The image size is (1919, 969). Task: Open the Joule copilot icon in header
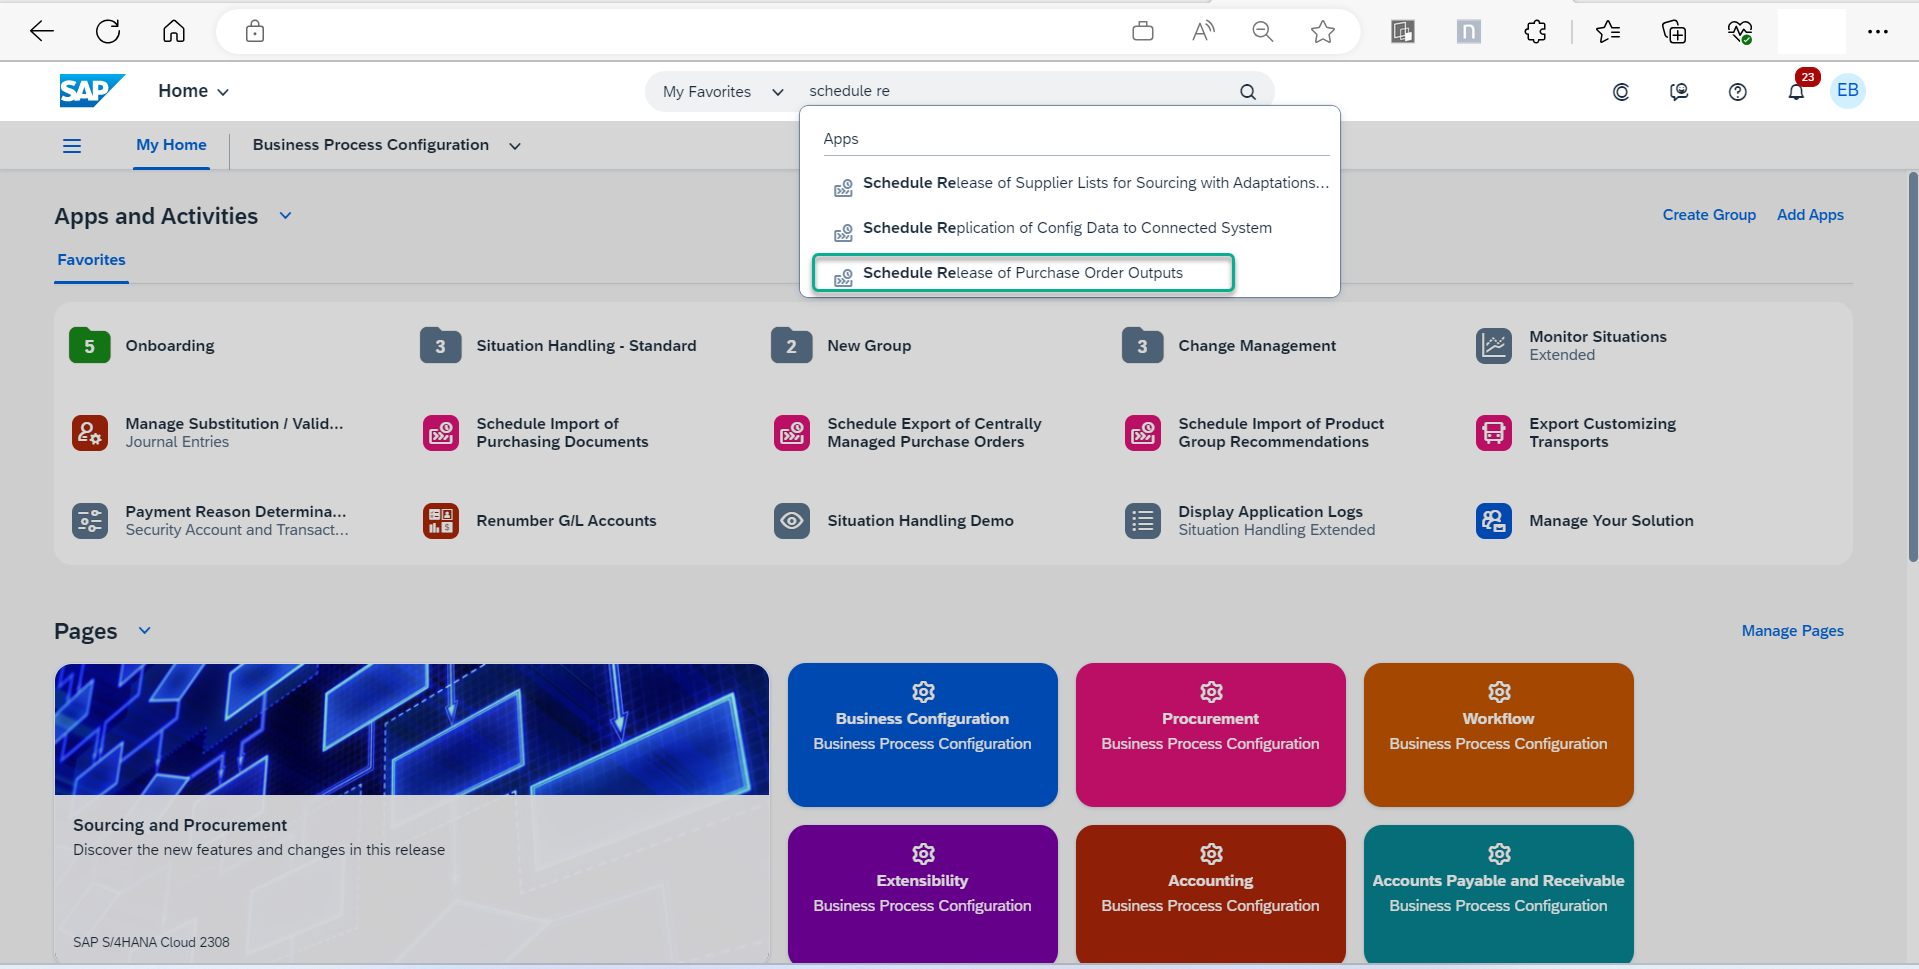point(1621,92)
